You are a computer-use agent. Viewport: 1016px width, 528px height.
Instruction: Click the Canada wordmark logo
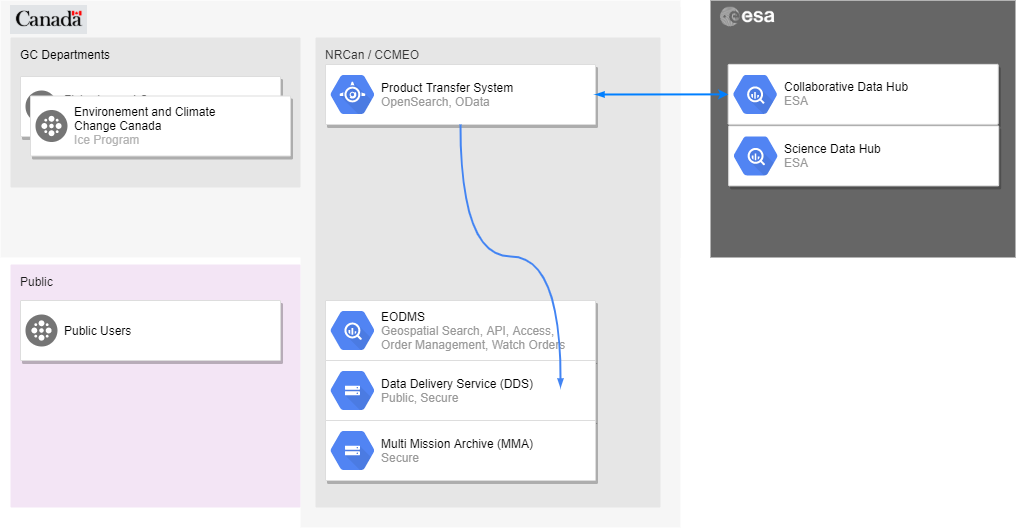(x=49, y=19)
